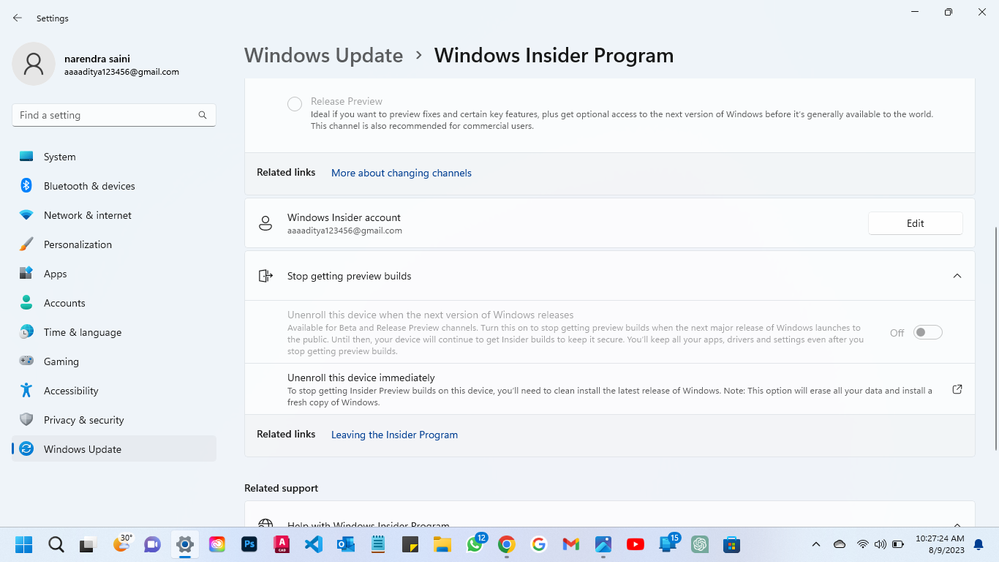This screenshot has height=562, width=999.
Task: Open the volume speaker tray icon
Action: pos(880,545)
